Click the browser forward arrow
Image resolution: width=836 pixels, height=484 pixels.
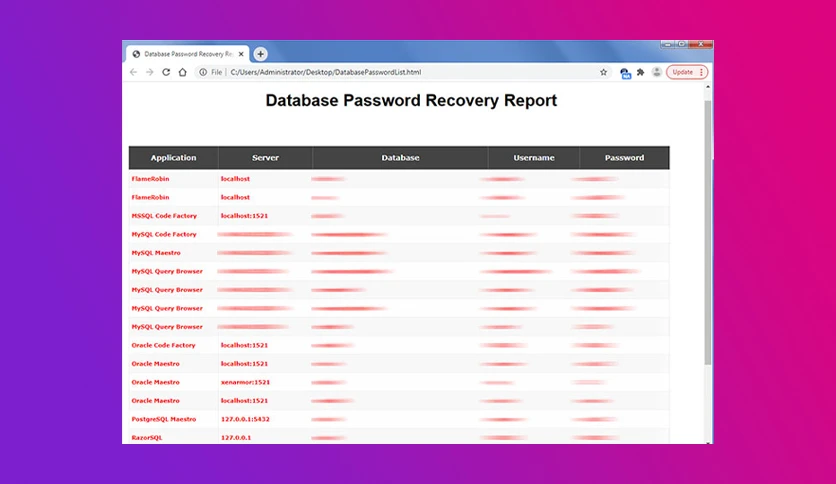[x=150, y=72]
